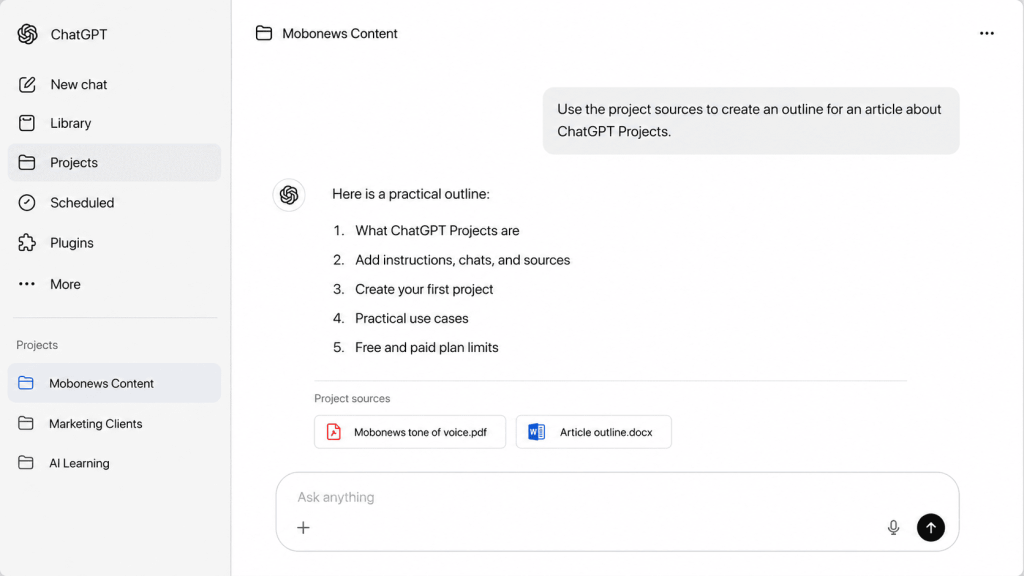1024x576 pixels.
Task: Click the microphone voice input icon
Action: tap(893, 527)
